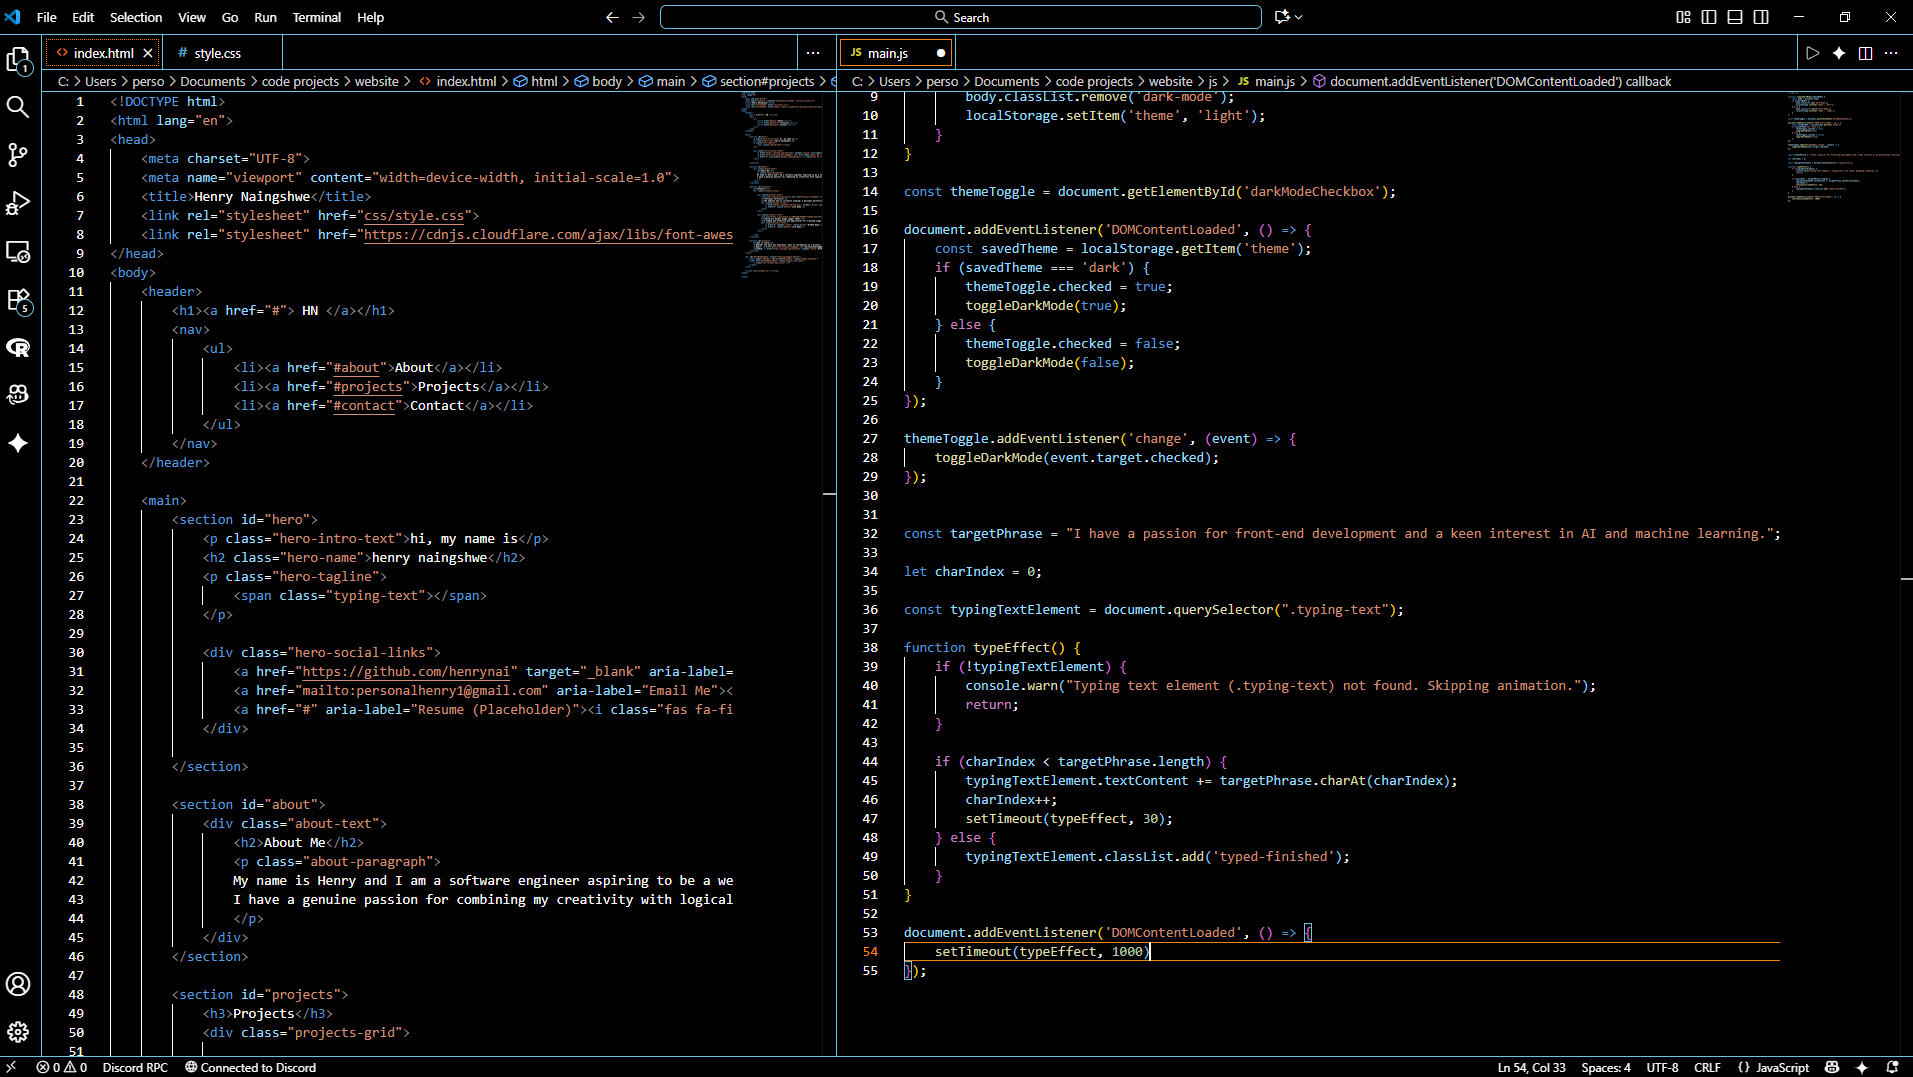Image resolution: width=1913 pixels, height=1077 pixels.
Task: Open the Run and Debug view
Action: pos(18,203)
